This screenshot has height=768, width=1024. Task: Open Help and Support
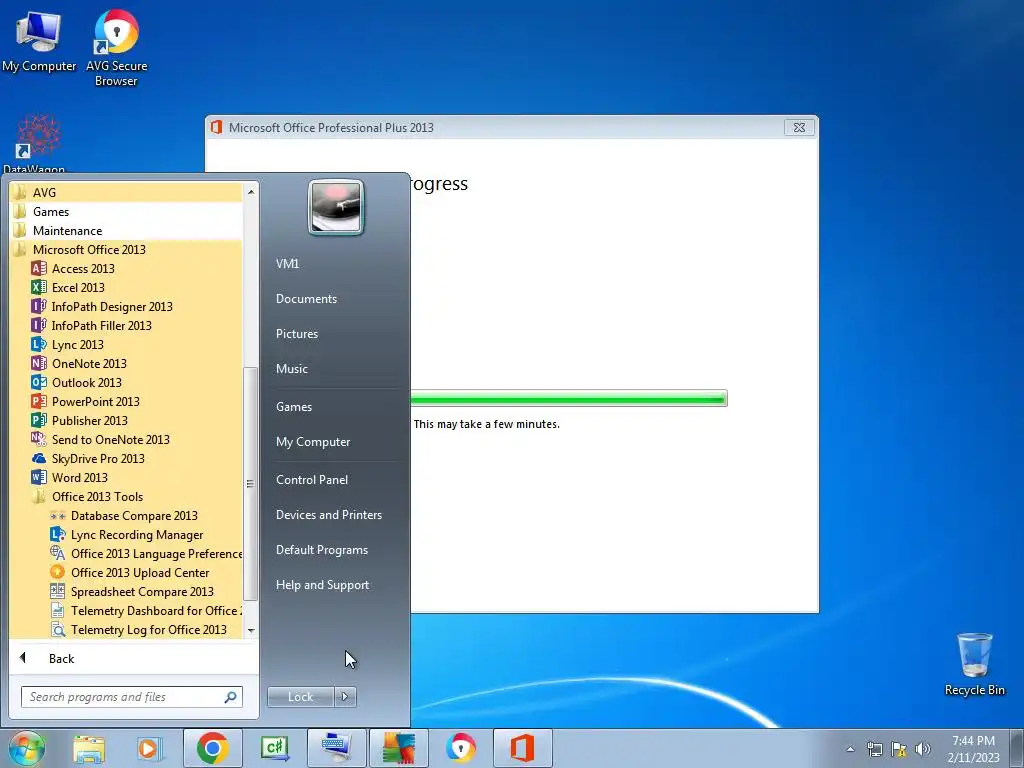coord(322,585)
